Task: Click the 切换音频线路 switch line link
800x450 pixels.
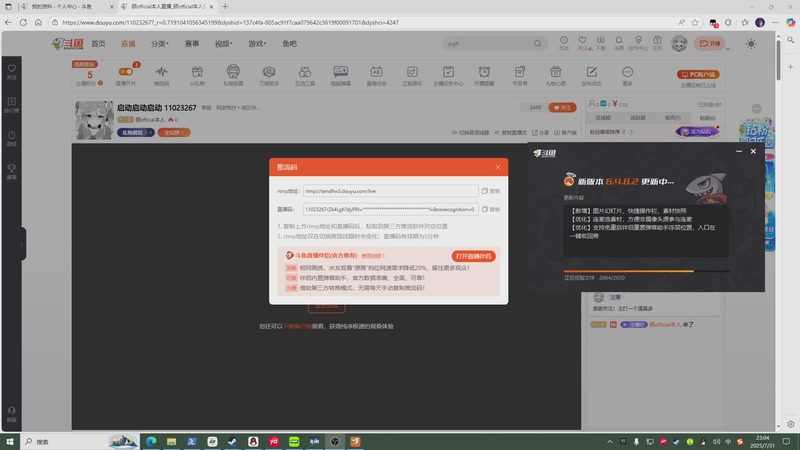Action: pyautogui.click(x=470, y=133)
